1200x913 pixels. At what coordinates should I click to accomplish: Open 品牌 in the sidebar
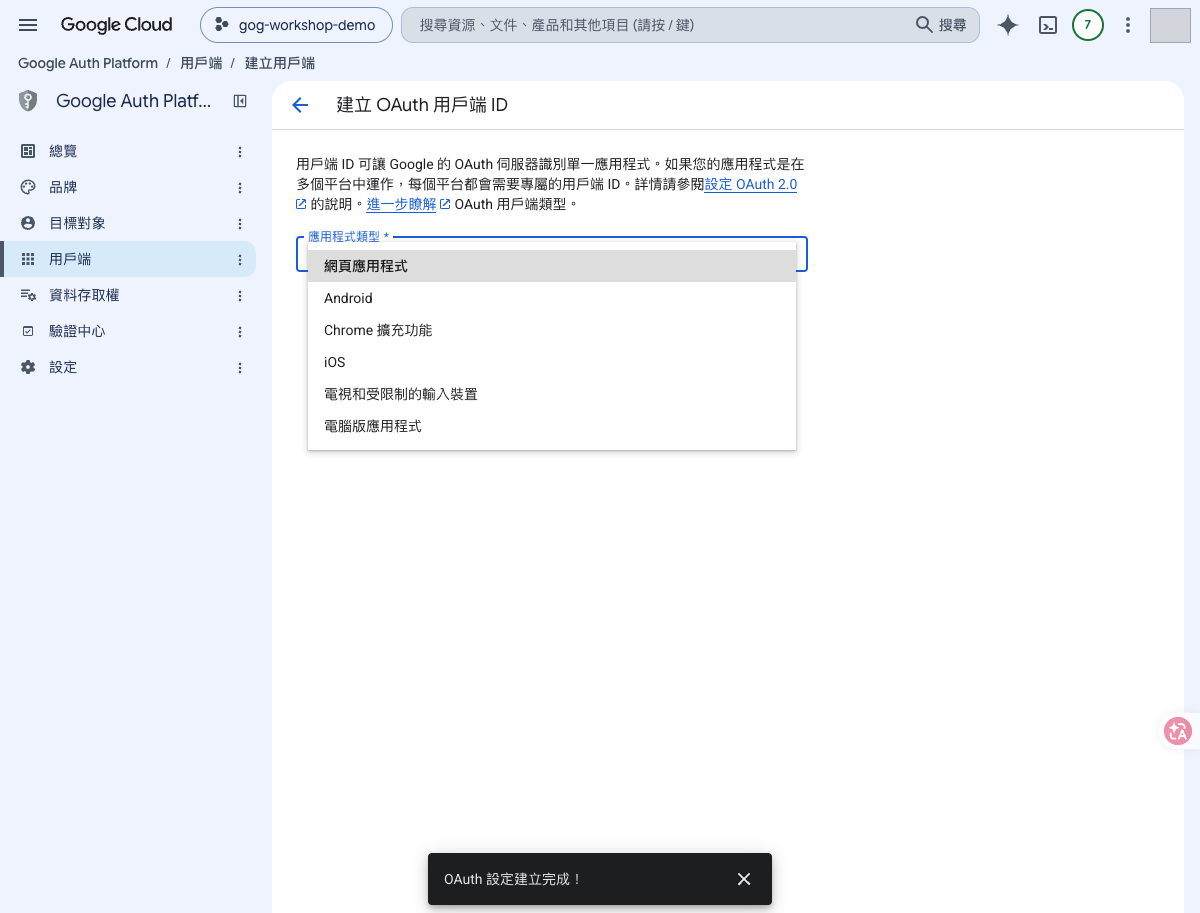pos(128,187)
